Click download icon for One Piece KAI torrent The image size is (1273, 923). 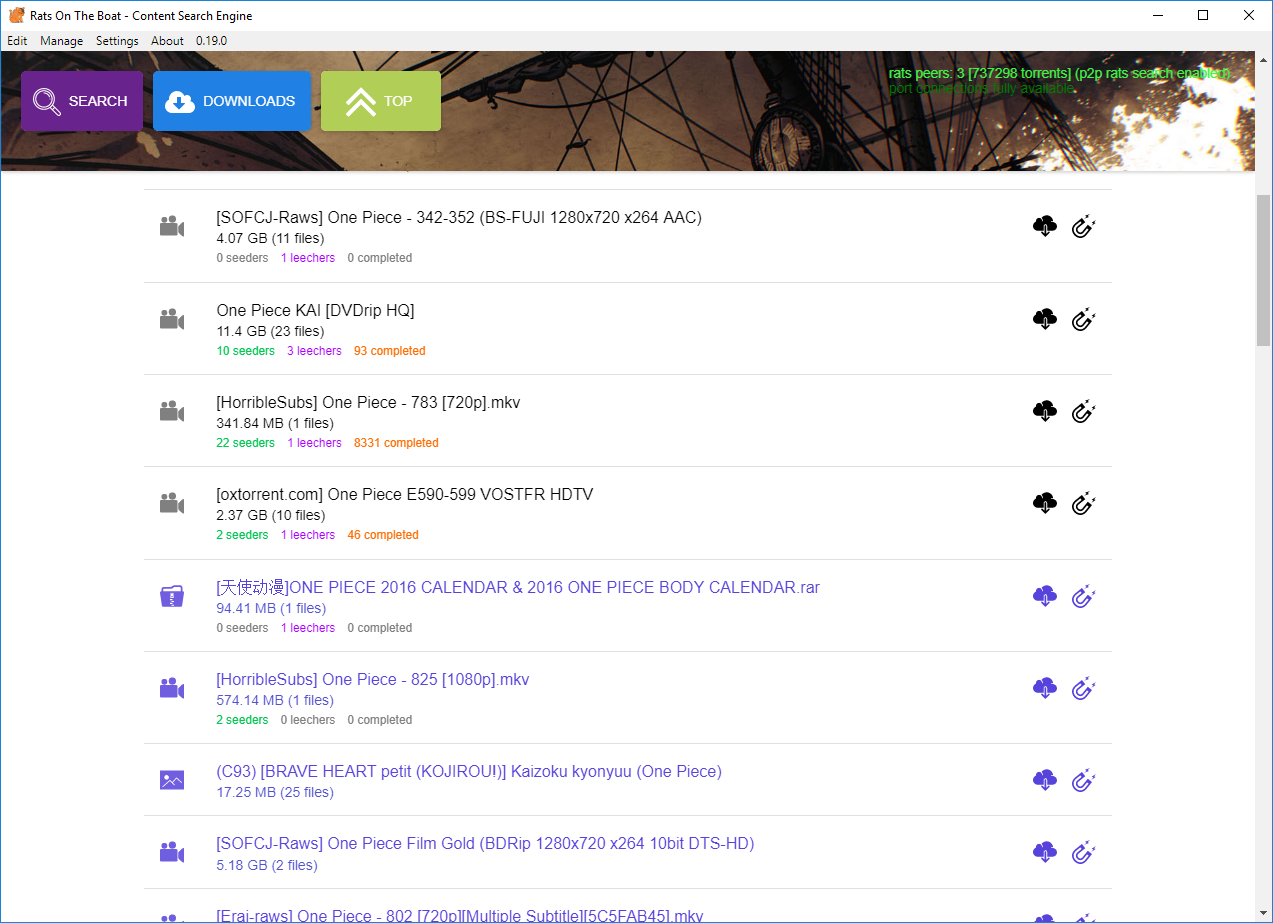pyautogui.click(x=1045, y=319)
